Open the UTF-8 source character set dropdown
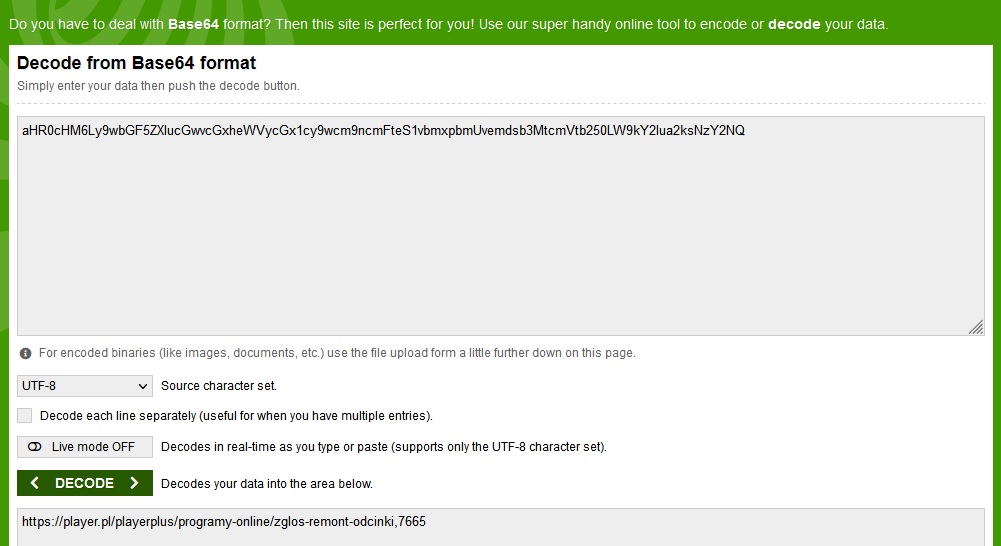Screen dimensions: 1001x546 (x=85, y=386)
